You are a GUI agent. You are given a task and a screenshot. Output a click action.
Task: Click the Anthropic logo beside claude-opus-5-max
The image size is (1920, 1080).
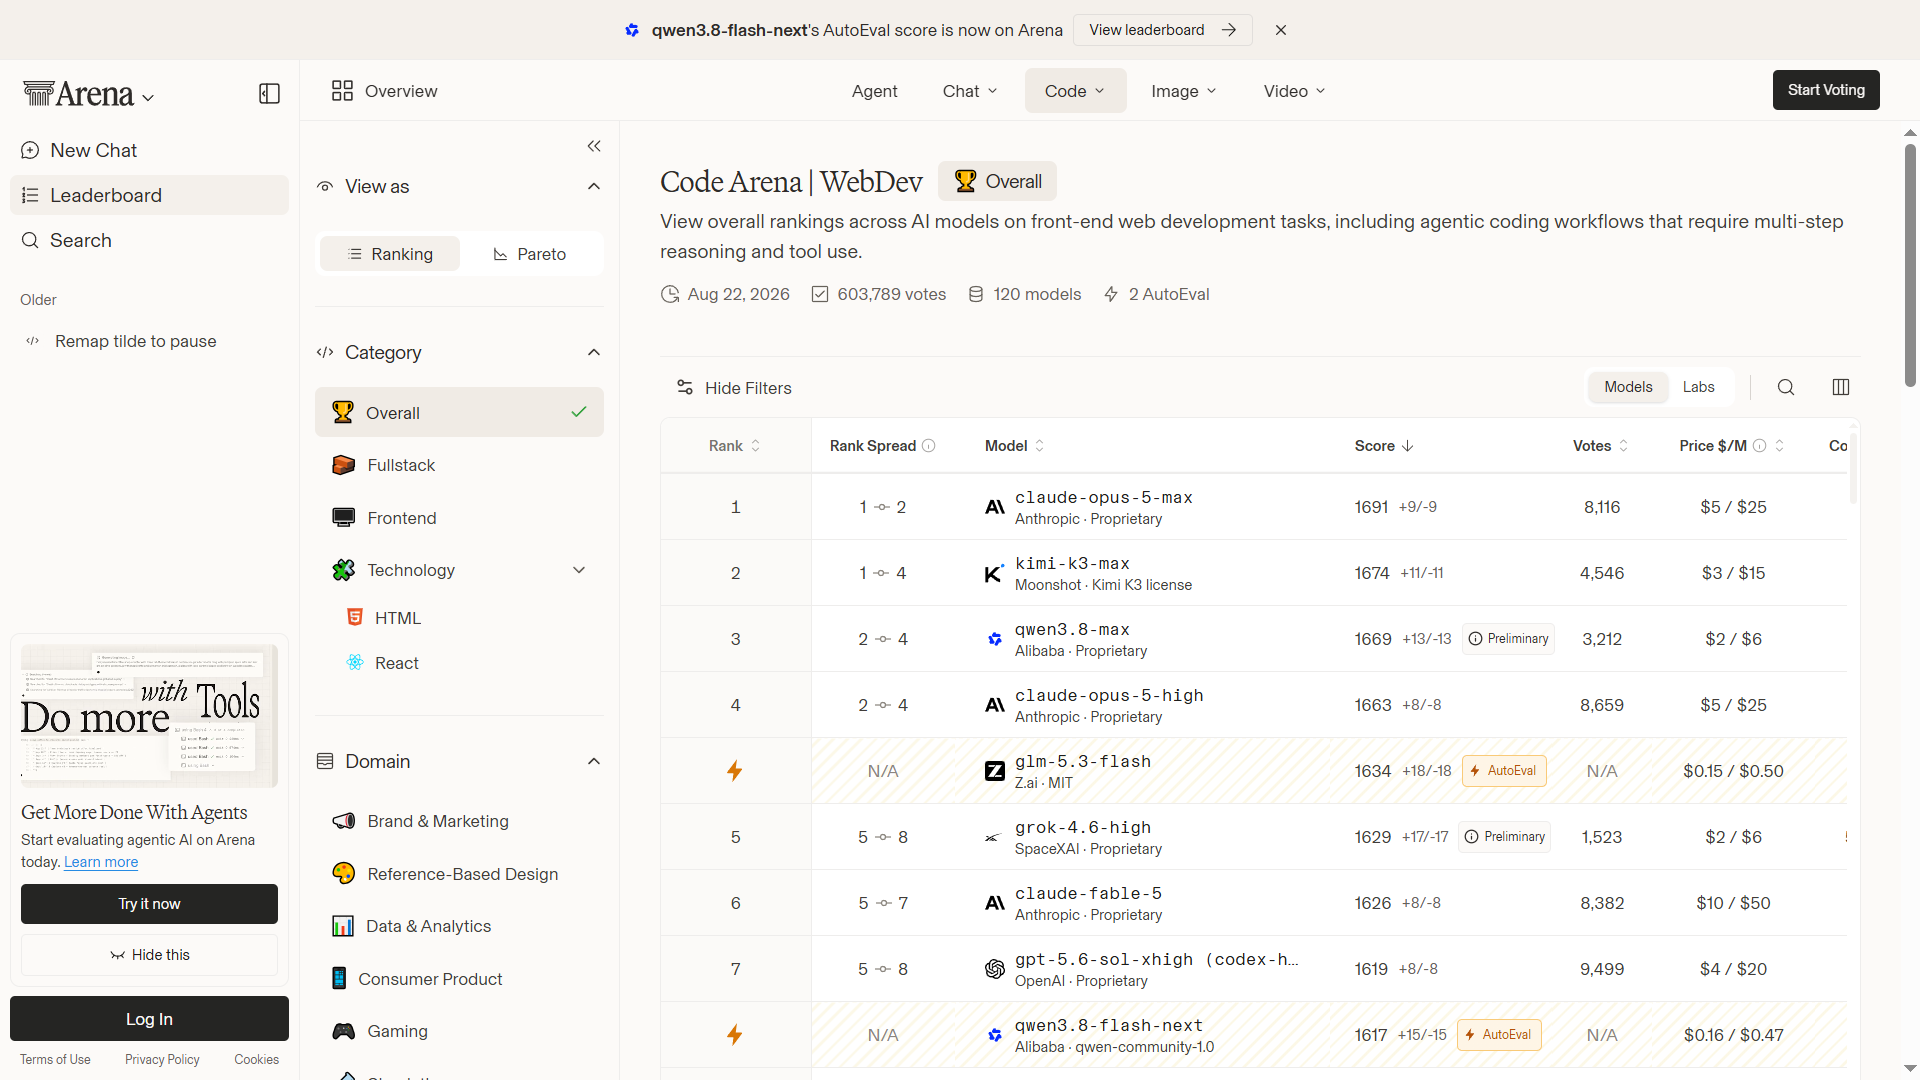[x=995, y=507]
